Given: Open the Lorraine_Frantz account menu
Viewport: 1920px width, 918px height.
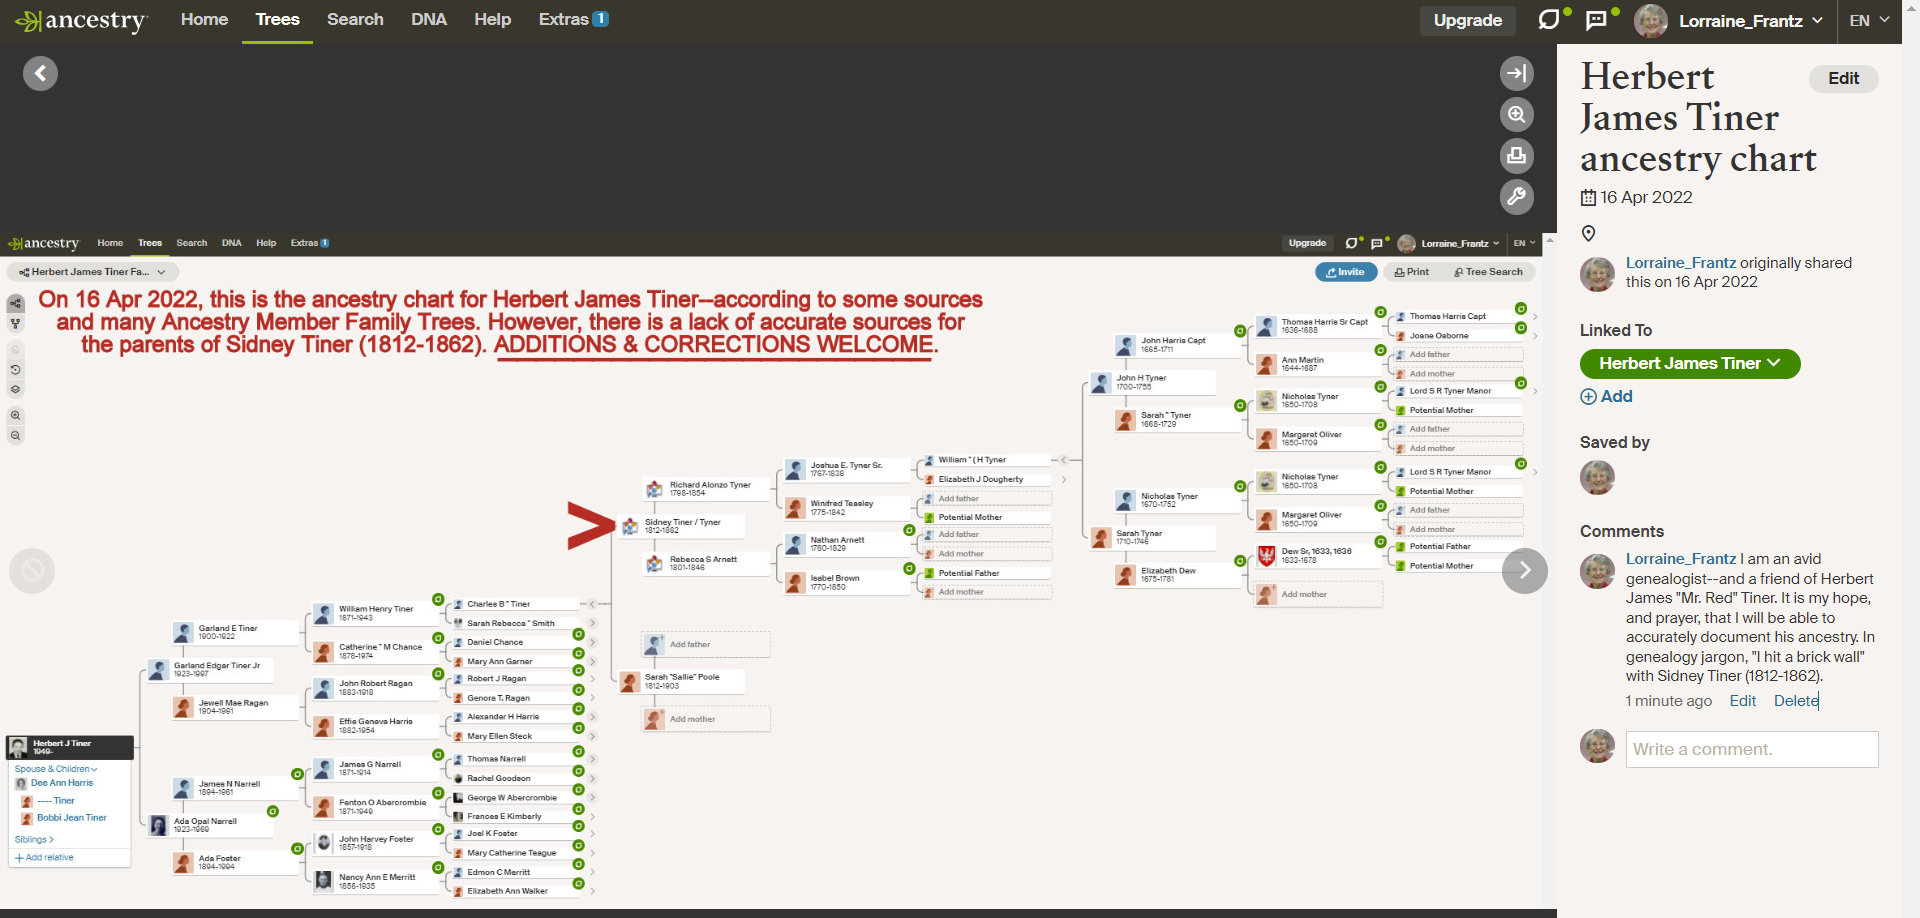Looking at the screenshot, I should click(1741, 20).
